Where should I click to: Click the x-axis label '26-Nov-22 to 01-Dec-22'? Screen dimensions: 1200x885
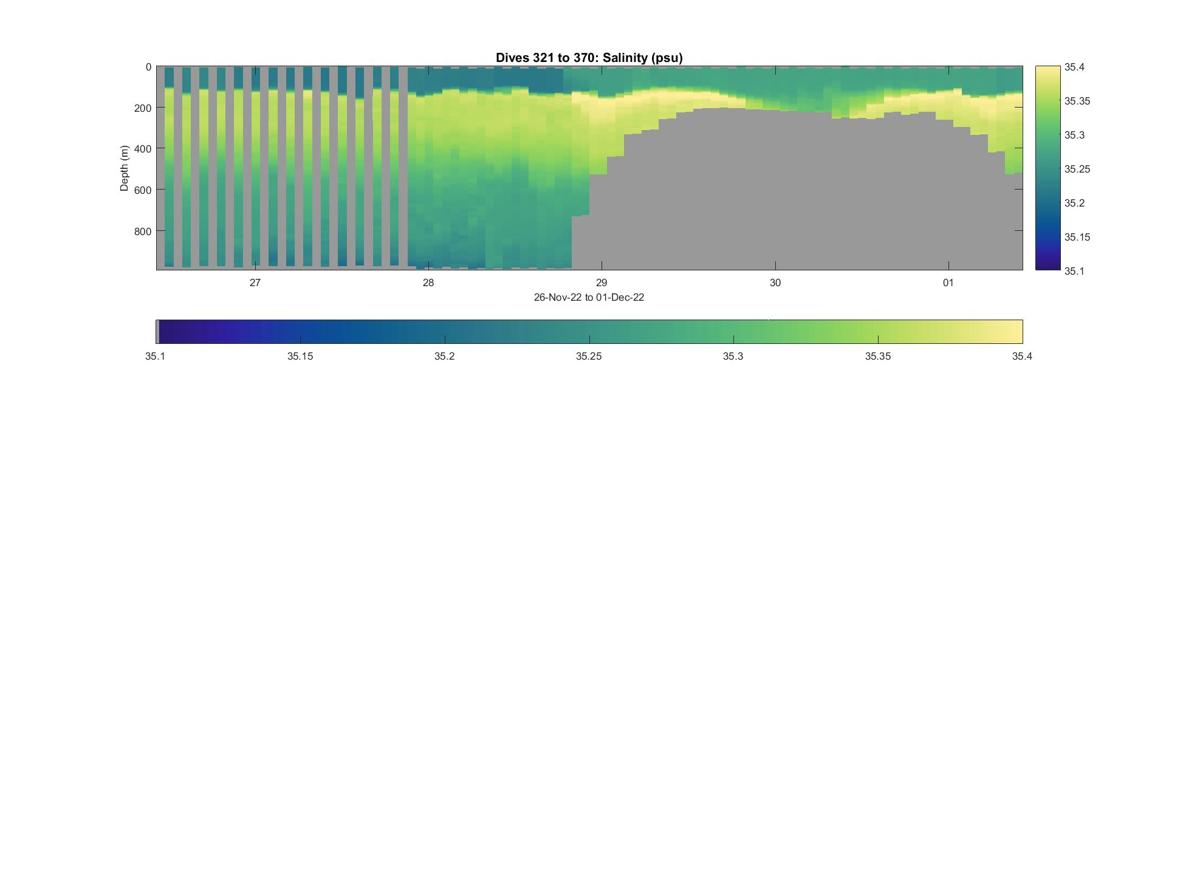[589, 297]
